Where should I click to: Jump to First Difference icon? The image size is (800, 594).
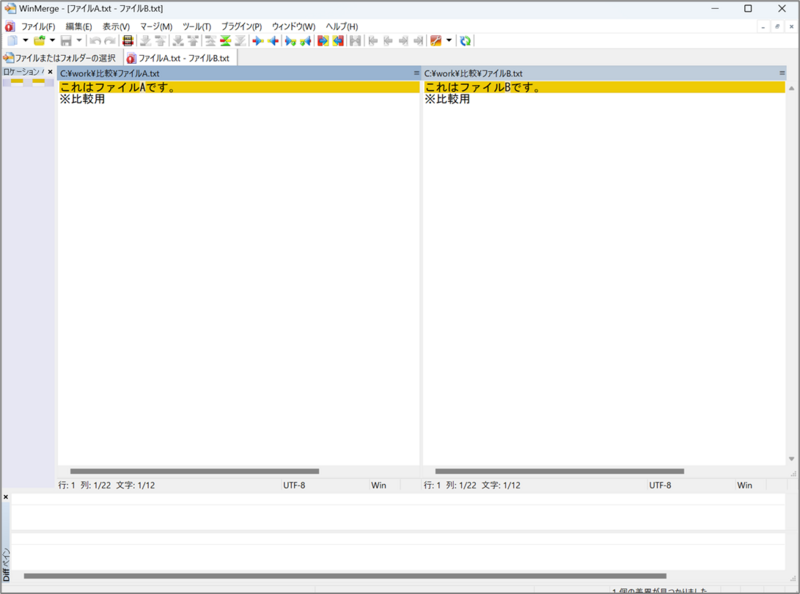pyautogui.click(x=210, y=41)
